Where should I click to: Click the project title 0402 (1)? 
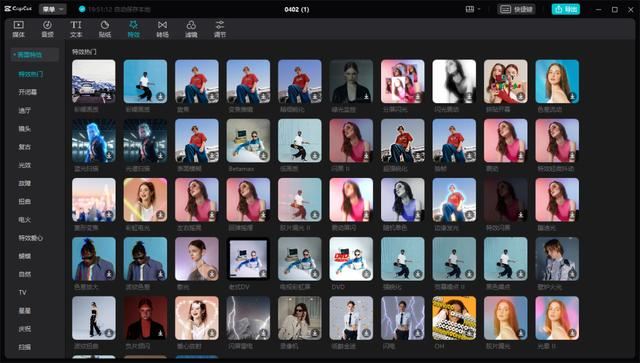pyautogui.click(x=297, y=9)
